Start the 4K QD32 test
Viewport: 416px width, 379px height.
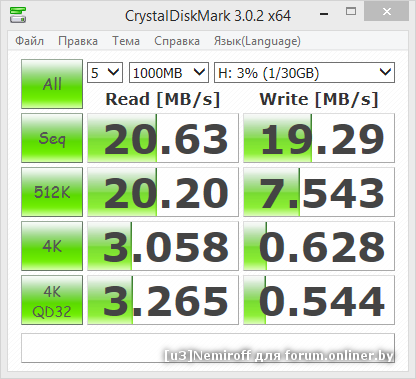click(x=52, y=300)
